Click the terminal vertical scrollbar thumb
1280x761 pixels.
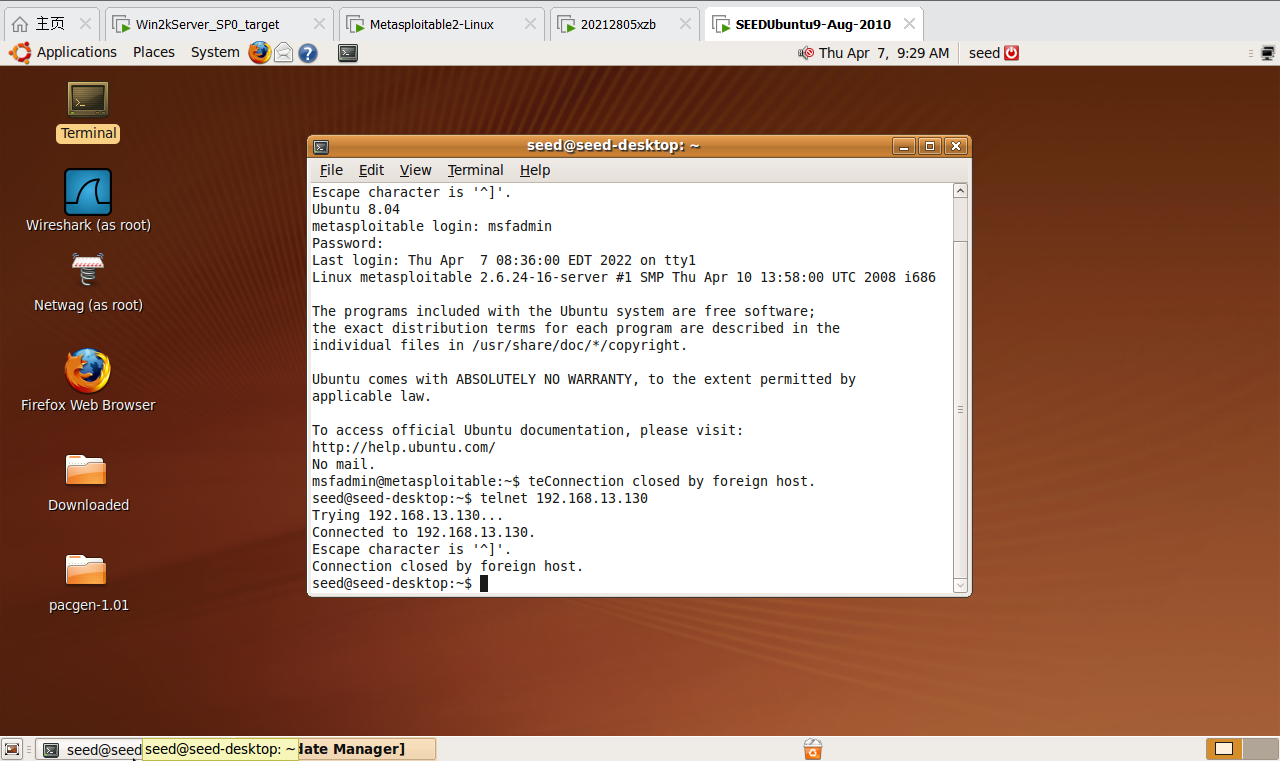[x=960, y=409]
